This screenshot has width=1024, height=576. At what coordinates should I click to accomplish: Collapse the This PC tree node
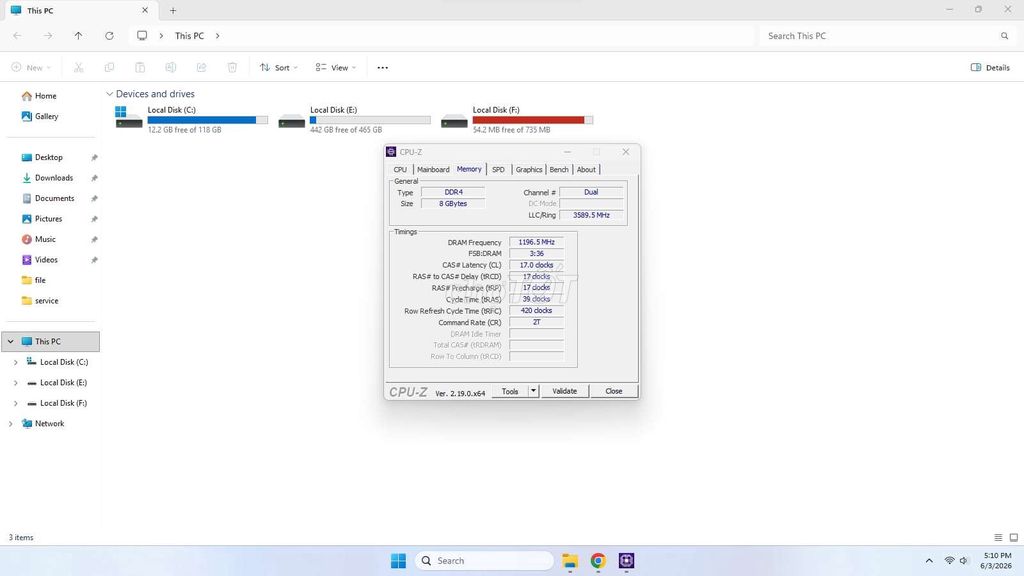(10, 342)
